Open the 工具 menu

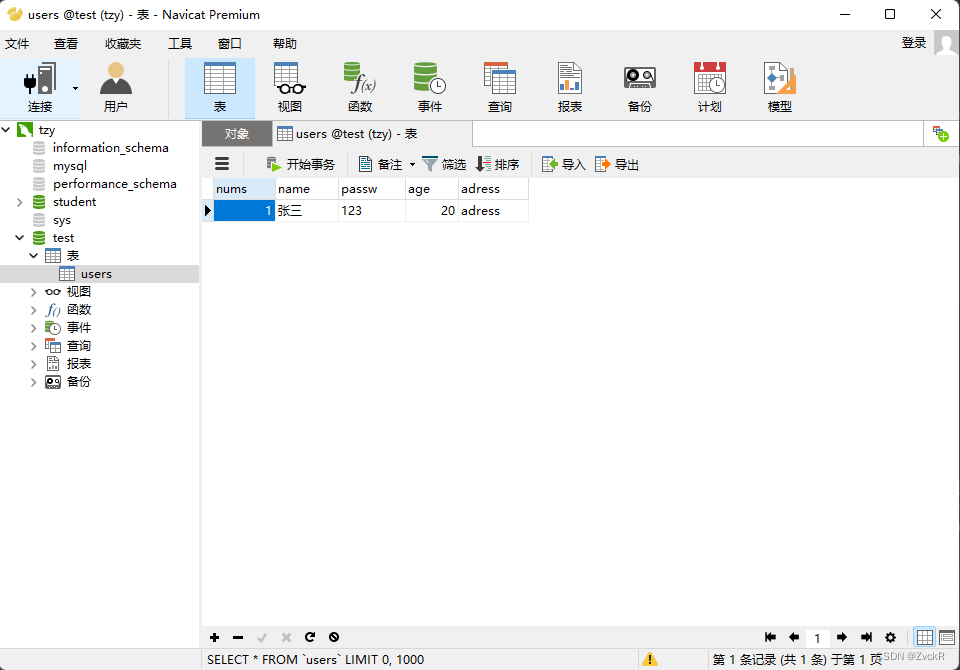pos(180,43)
